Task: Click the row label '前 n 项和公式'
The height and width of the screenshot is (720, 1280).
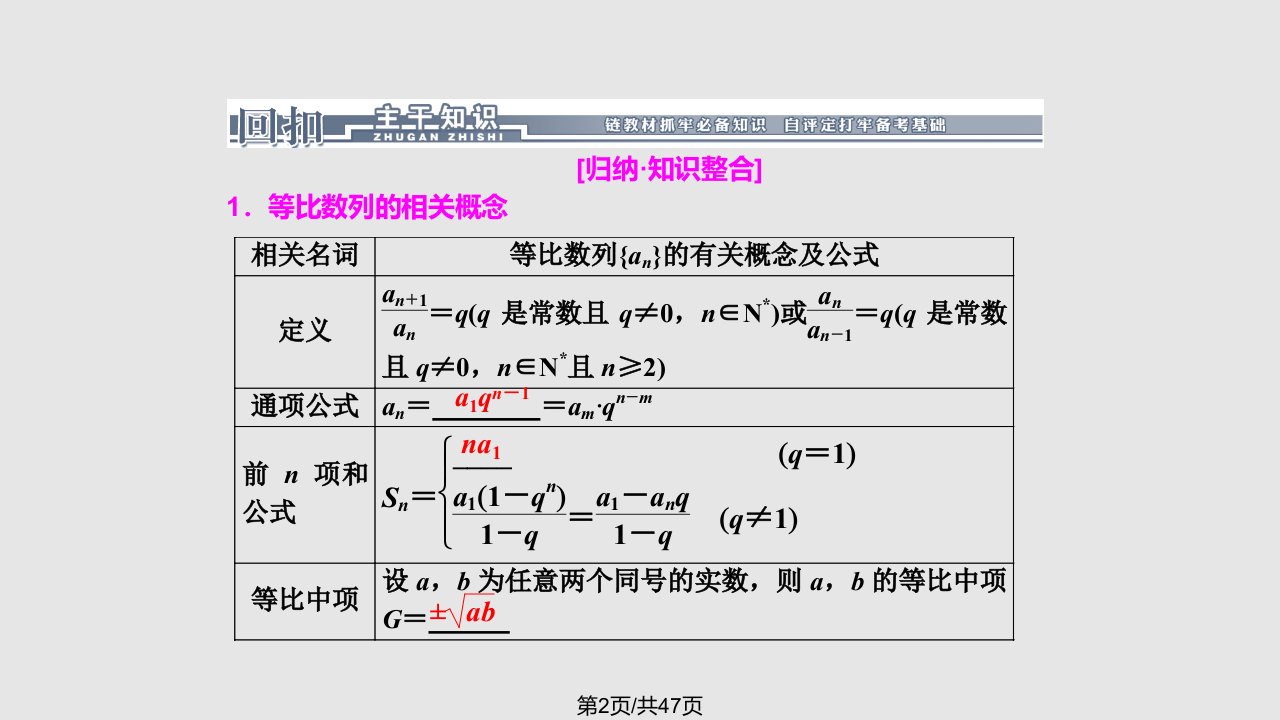Action: tap(305, 494)
